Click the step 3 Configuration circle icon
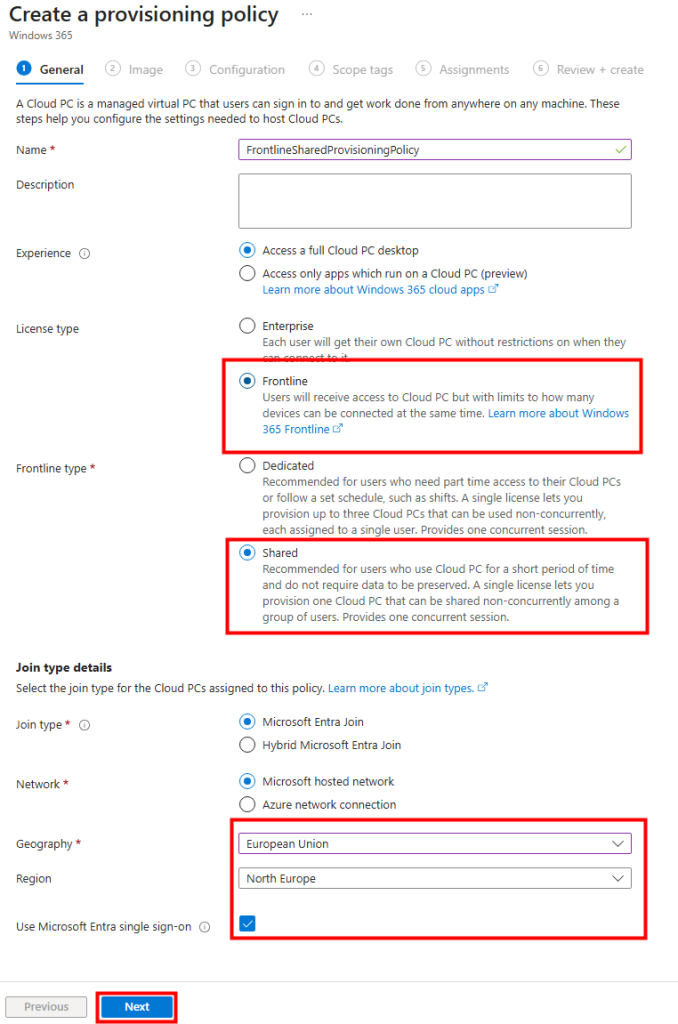678x1024 pixels. [x=193, y=69]
